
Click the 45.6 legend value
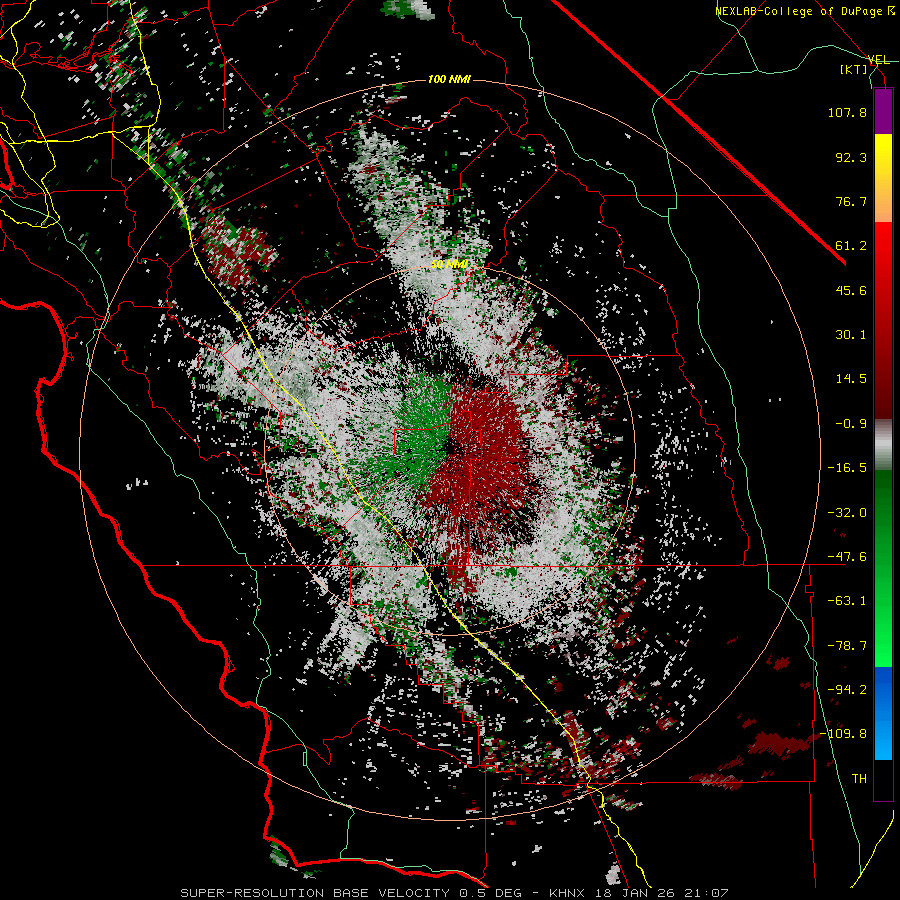click(851, 290)
